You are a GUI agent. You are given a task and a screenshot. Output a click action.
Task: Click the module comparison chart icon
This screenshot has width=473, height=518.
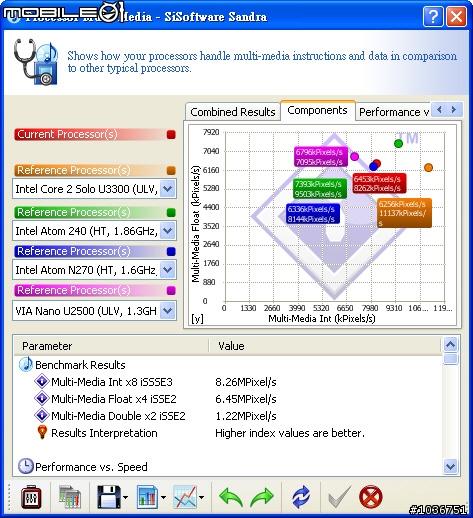(x=70, y=497)
